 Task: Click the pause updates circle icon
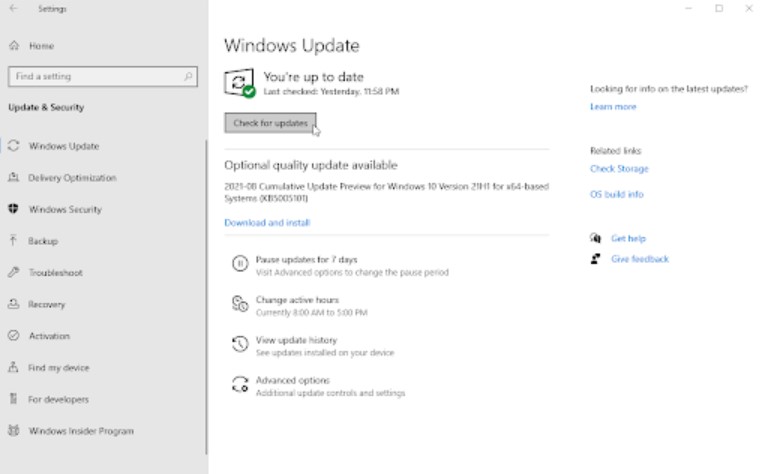pyautogui.click(x=240, y=263)
